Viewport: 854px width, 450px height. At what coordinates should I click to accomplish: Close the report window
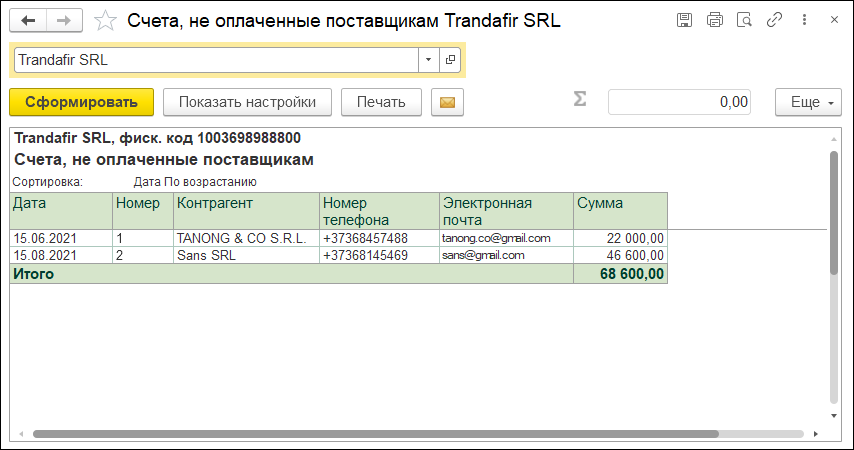coord(834,20)
